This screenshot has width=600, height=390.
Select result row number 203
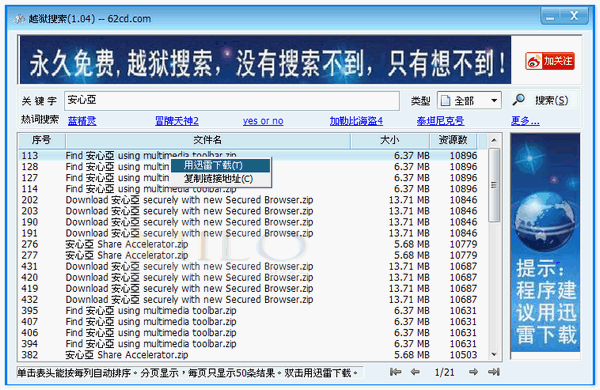[x=253, y=211]
